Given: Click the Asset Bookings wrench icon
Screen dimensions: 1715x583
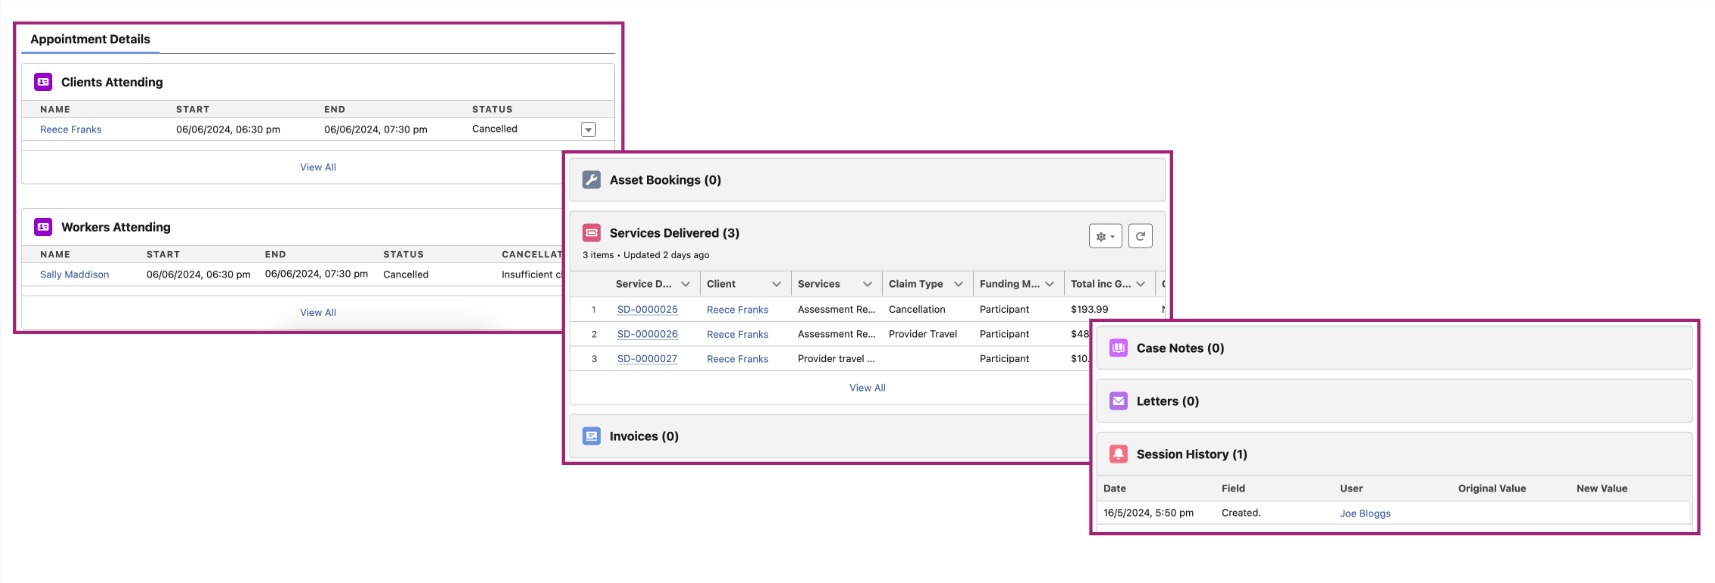Looking at the screenshot, I should coord(592,180).
